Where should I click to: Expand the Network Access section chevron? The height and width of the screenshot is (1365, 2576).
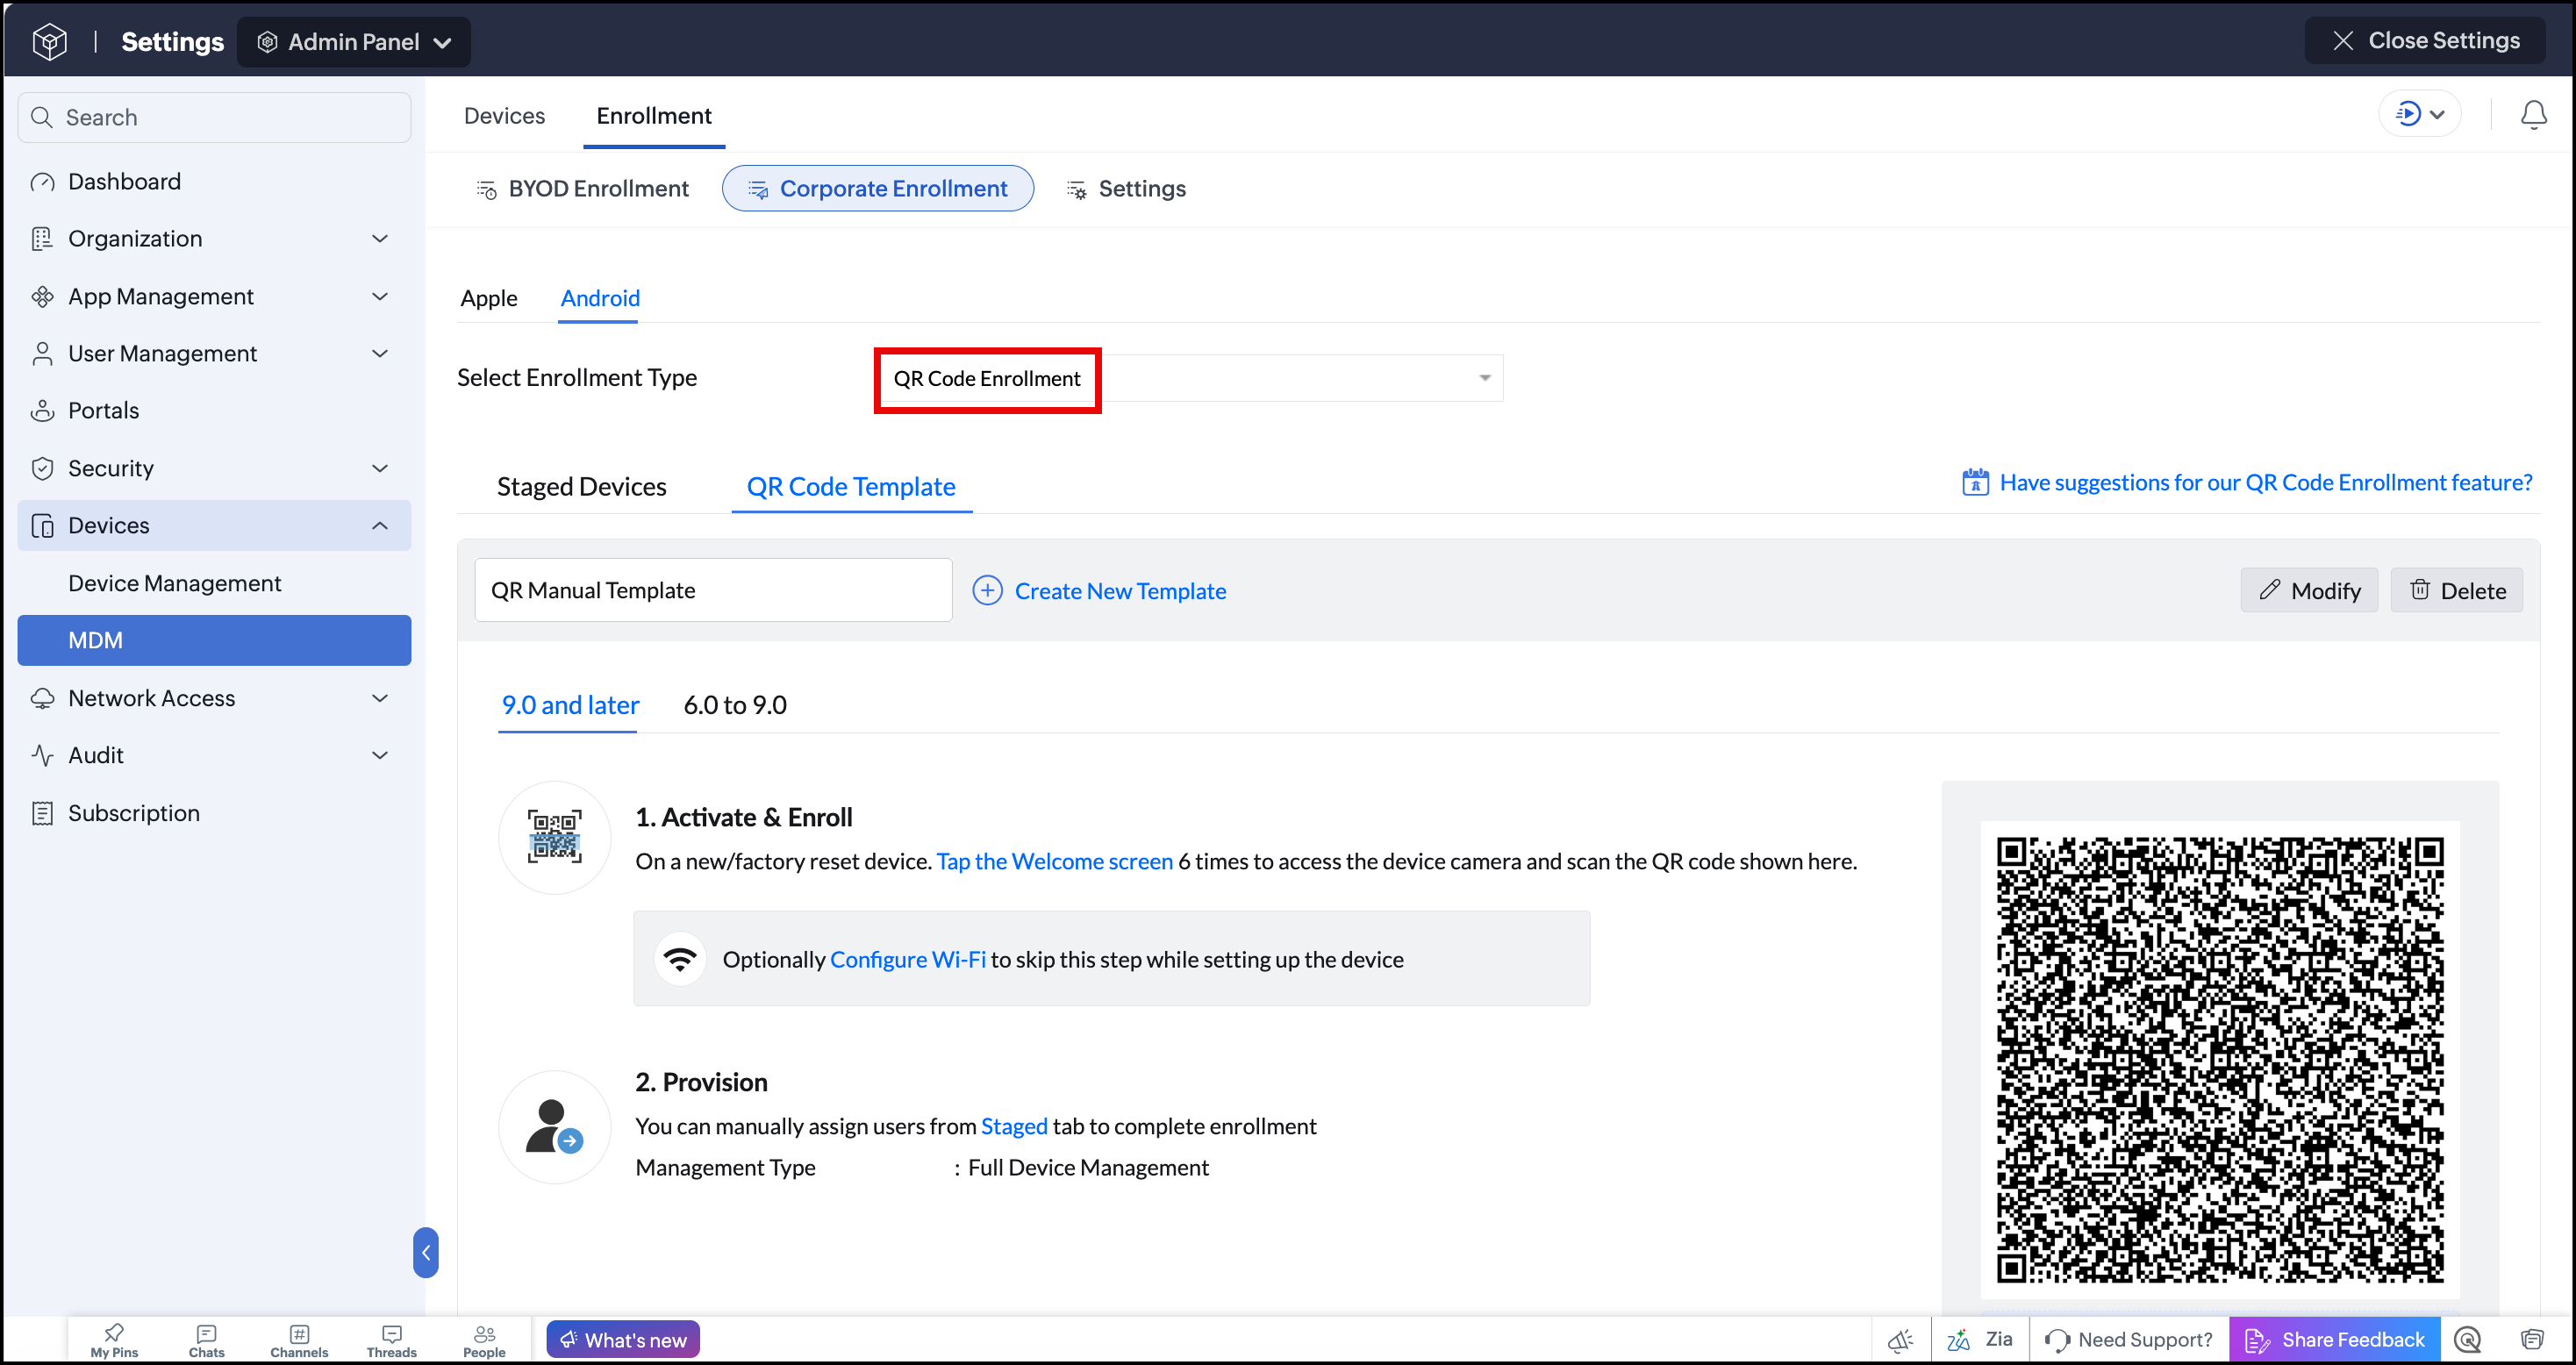pyautogui.click(x=380, y=698)
